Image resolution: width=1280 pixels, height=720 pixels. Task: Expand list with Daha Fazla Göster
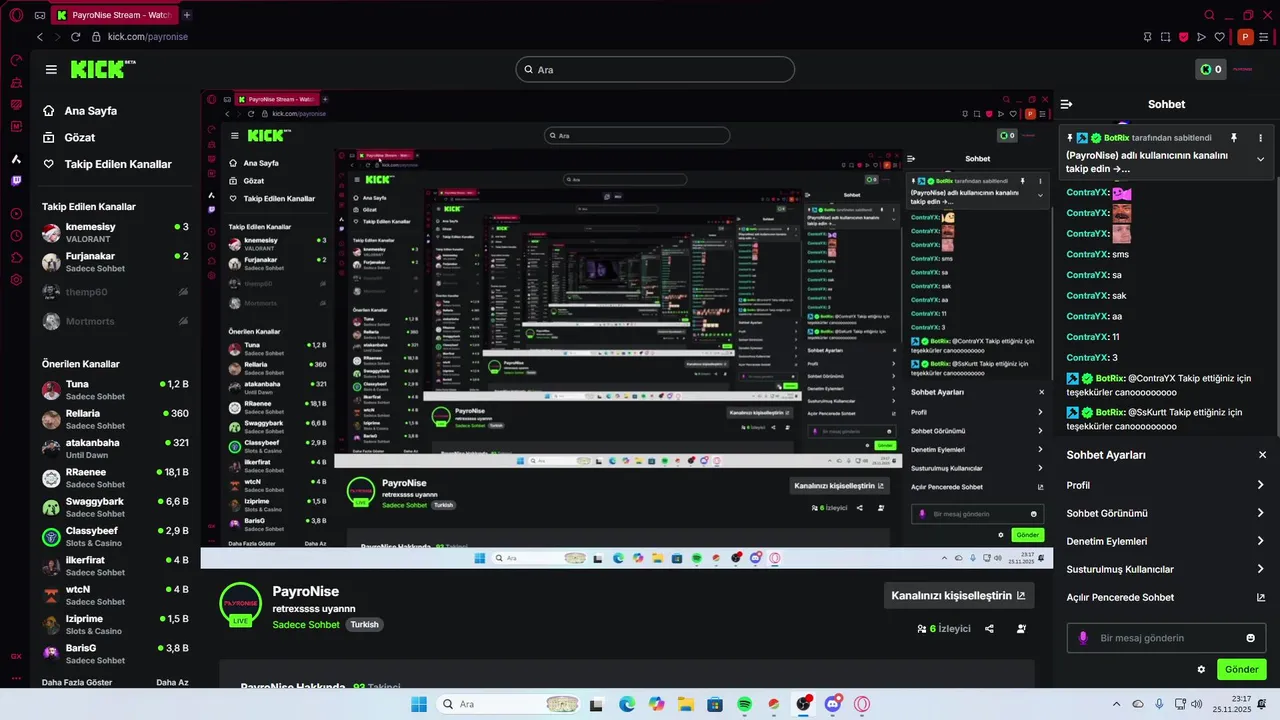click(76, 682)
